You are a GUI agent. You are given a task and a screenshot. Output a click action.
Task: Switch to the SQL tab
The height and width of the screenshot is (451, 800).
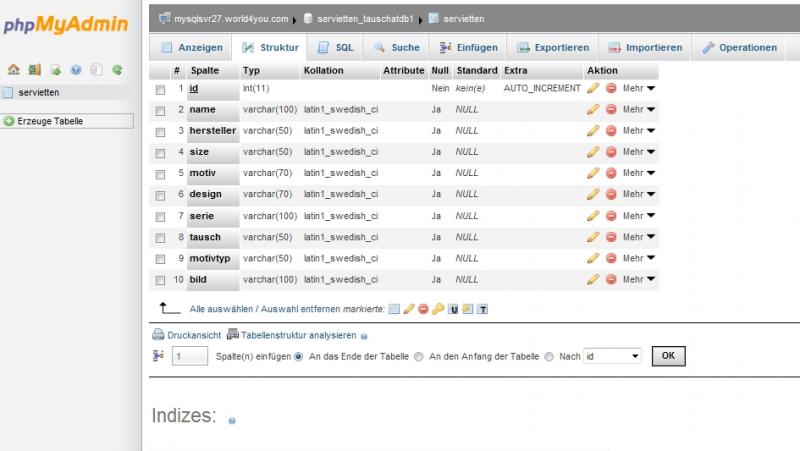tap(335, 47)
